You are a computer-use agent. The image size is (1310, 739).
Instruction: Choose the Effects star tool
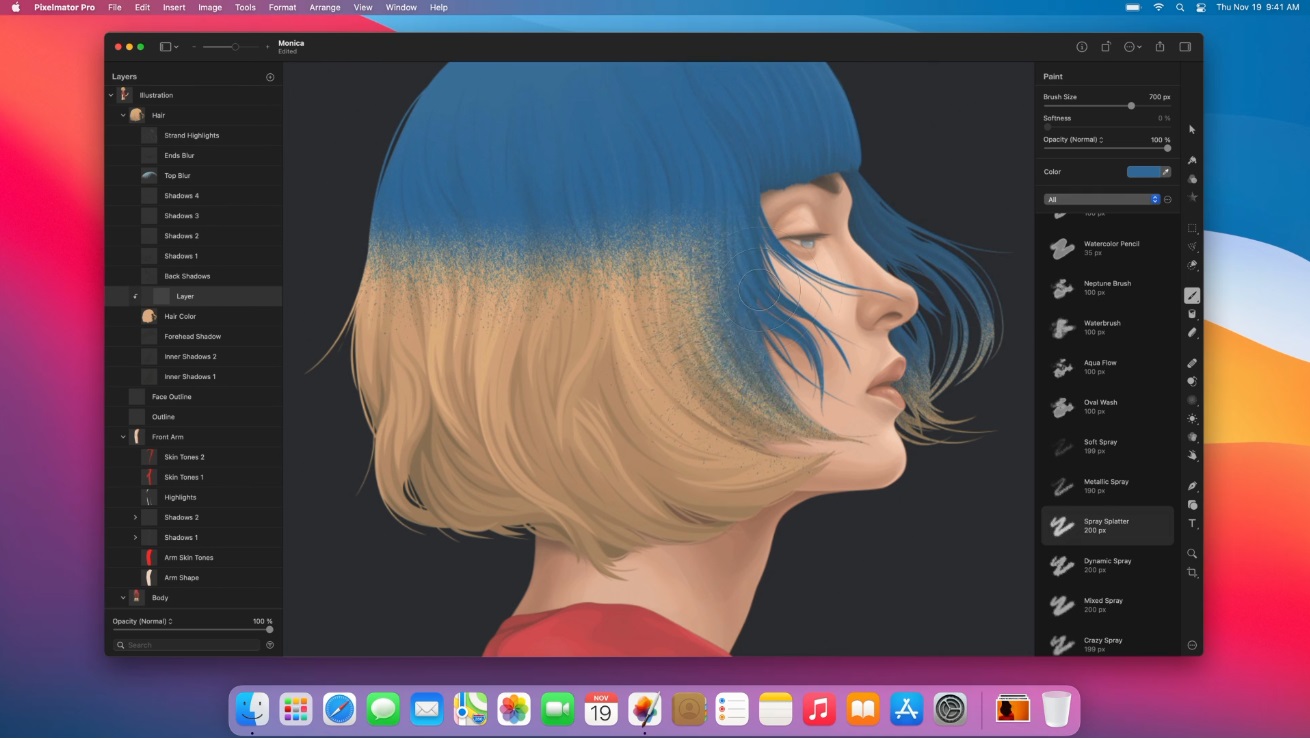point(1192,198)
